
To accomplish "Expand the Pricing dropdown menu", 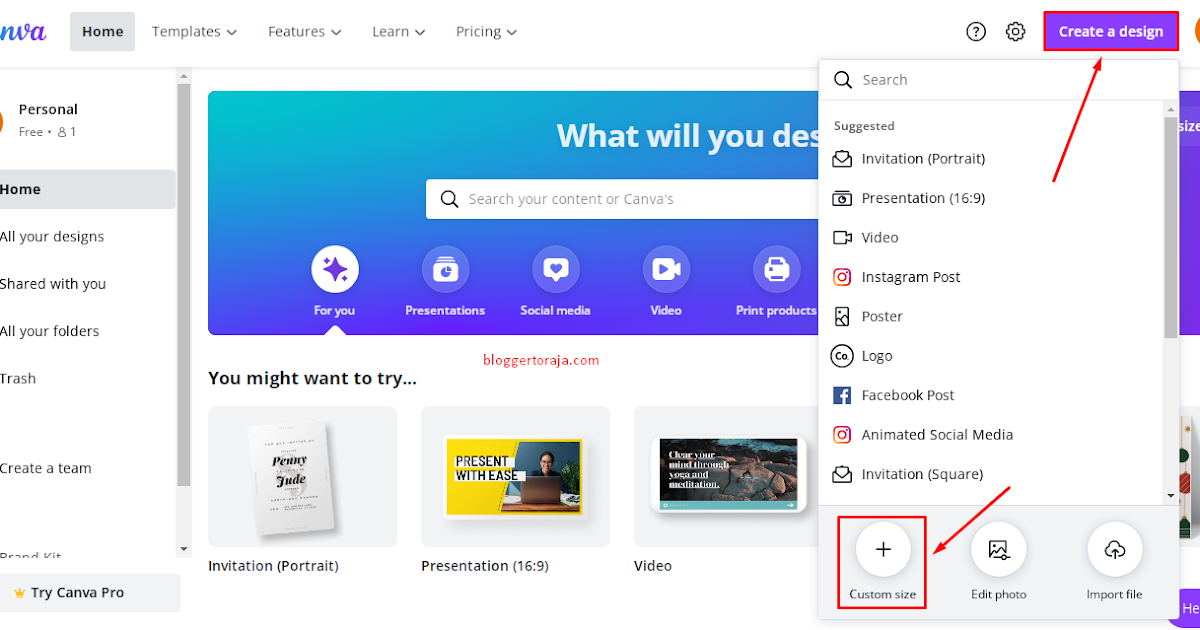I will click(x=486, y=32).
